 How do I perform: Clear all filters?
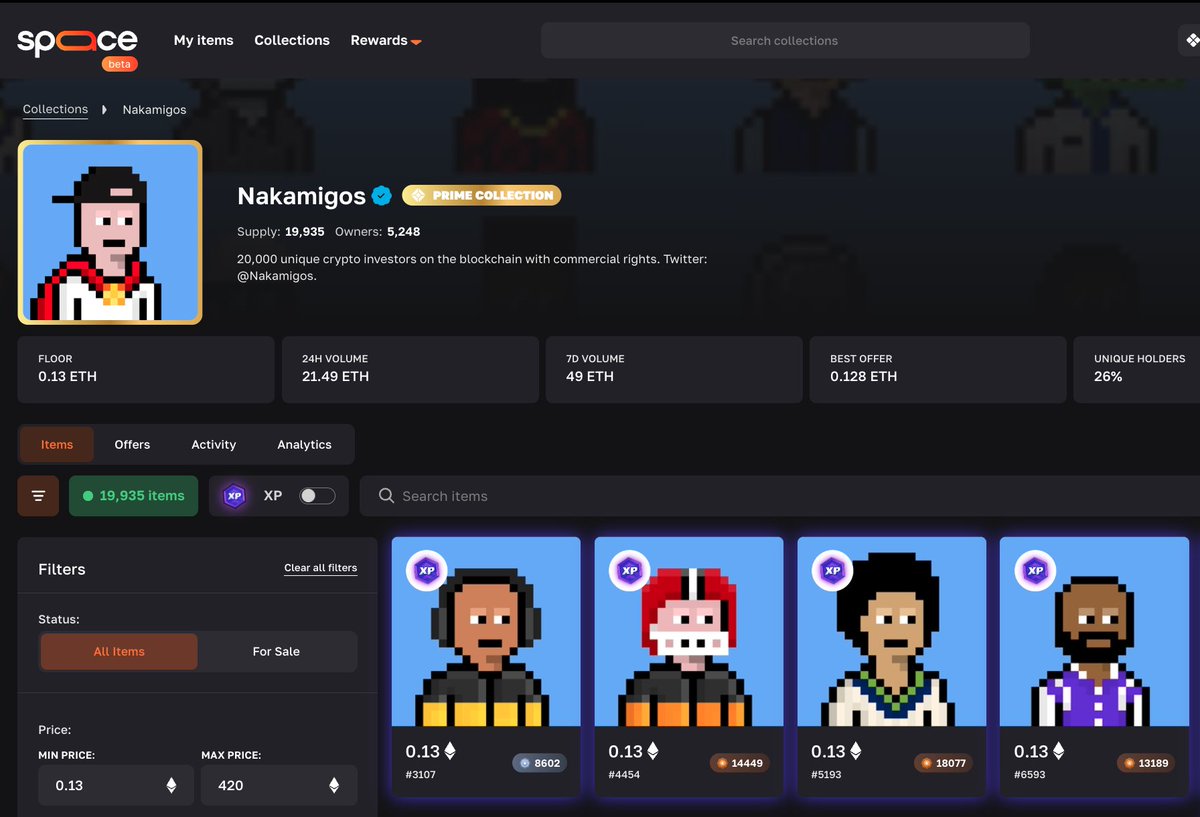(x=321, y=568)
